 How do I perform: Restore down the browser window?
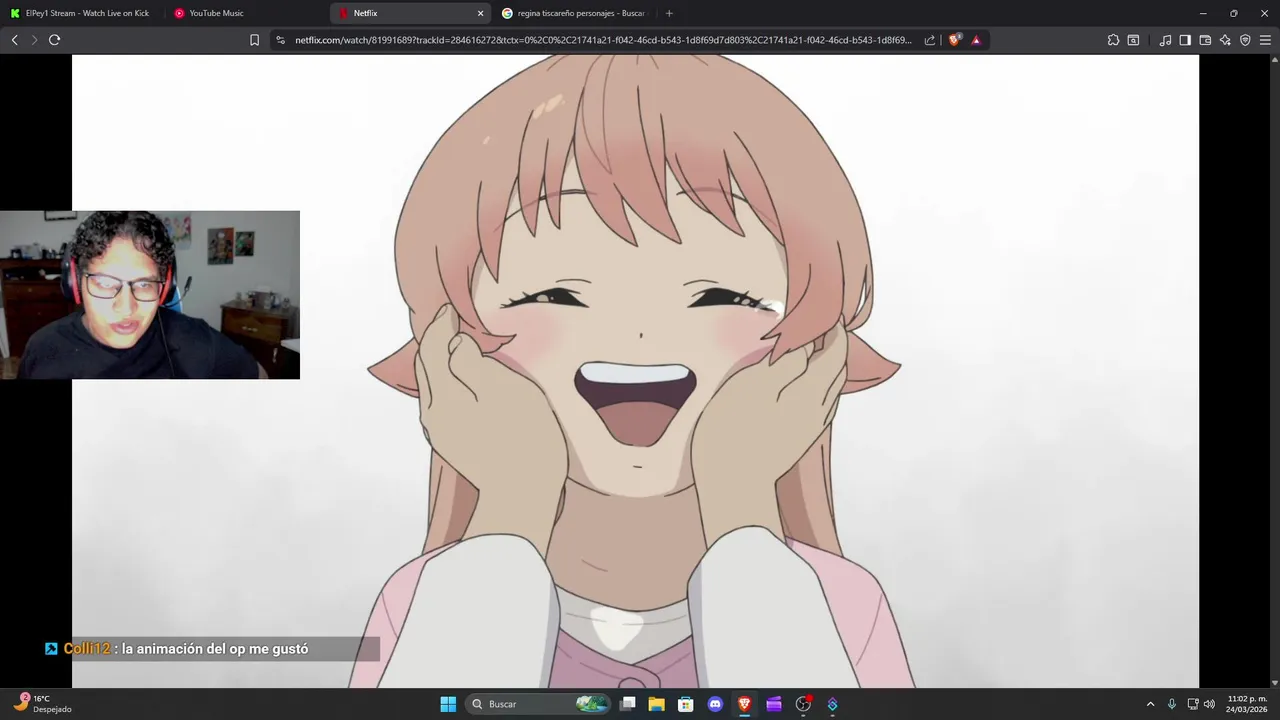point(1233,13)
